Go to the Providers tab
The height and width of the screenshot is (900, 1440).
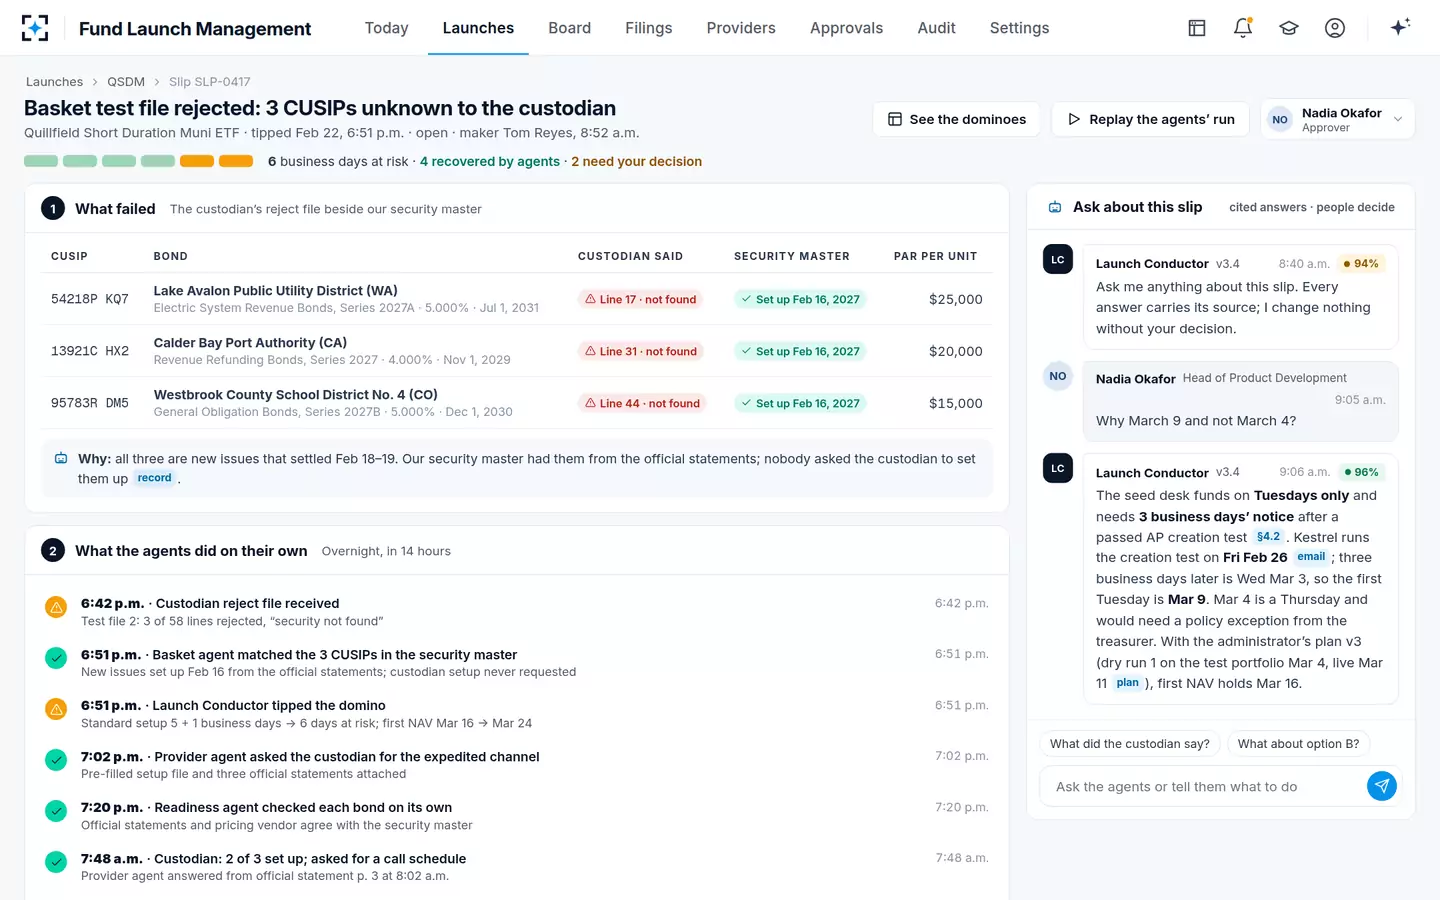coord(741,28)
